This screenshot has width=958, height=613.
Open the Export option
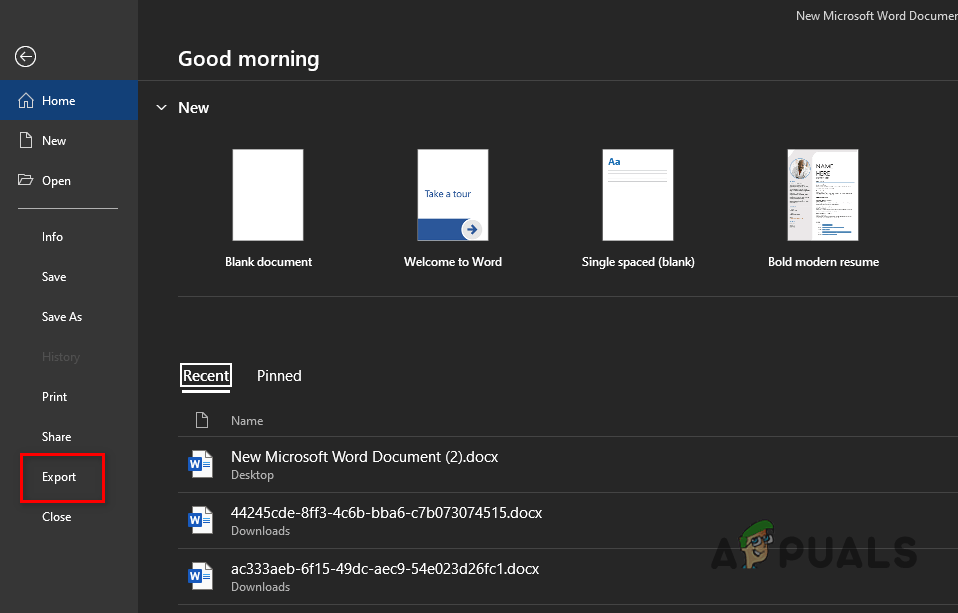click(61, 477)
